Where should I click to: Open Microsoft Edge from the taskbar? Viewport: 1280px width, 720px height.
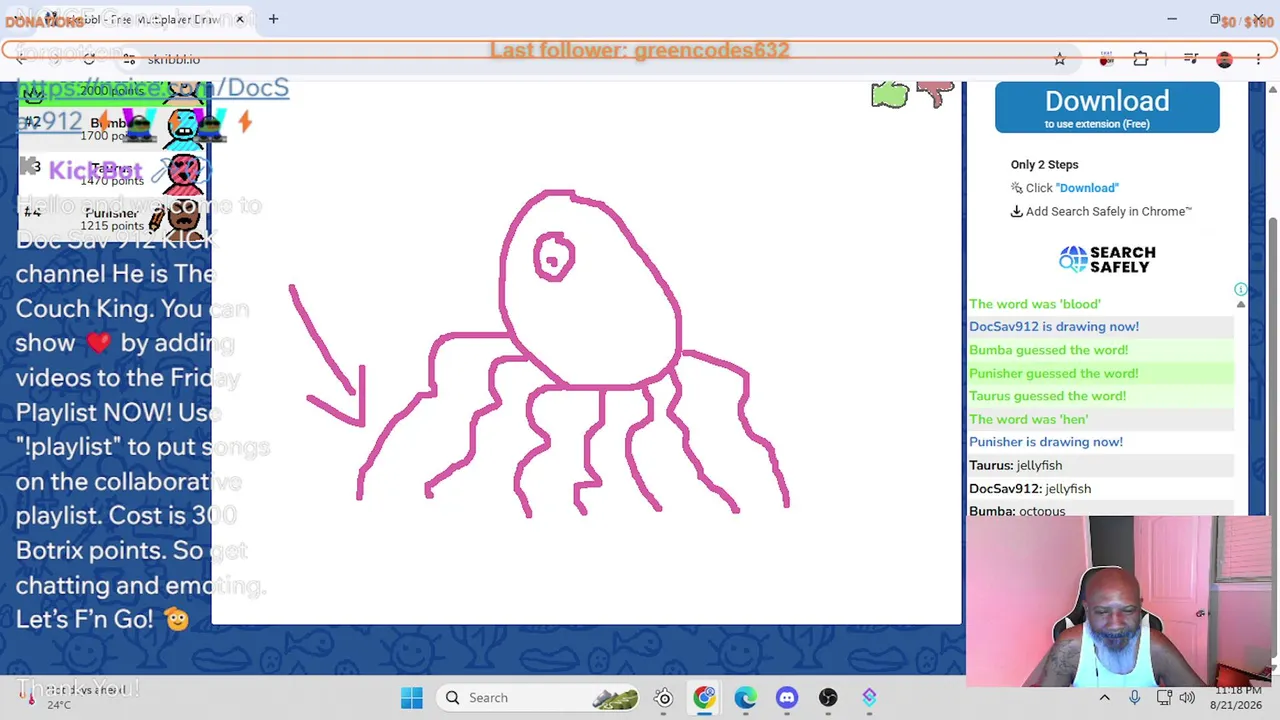click(746, 698)
